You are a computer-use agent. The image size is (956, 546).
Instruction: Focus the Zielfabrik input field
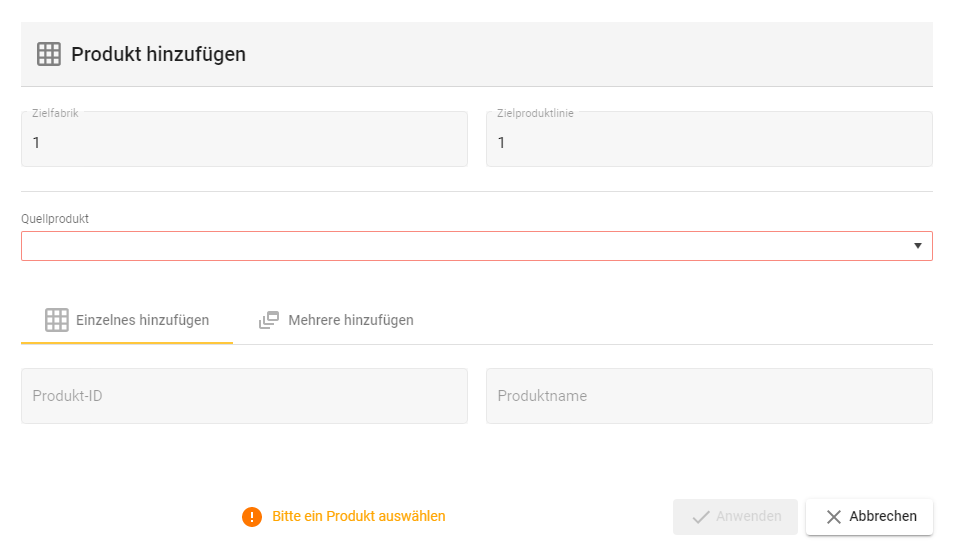pos(244,143)
